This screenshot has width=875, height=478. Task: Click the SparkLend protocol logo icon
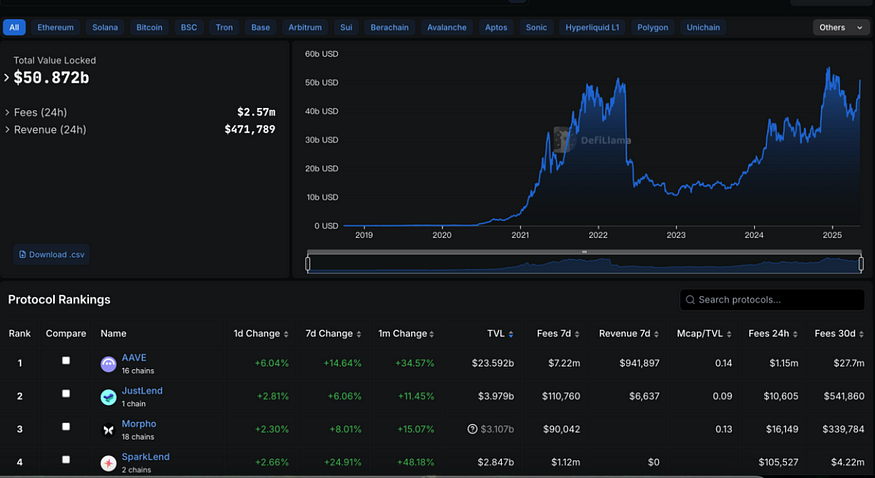pos(108,463)
